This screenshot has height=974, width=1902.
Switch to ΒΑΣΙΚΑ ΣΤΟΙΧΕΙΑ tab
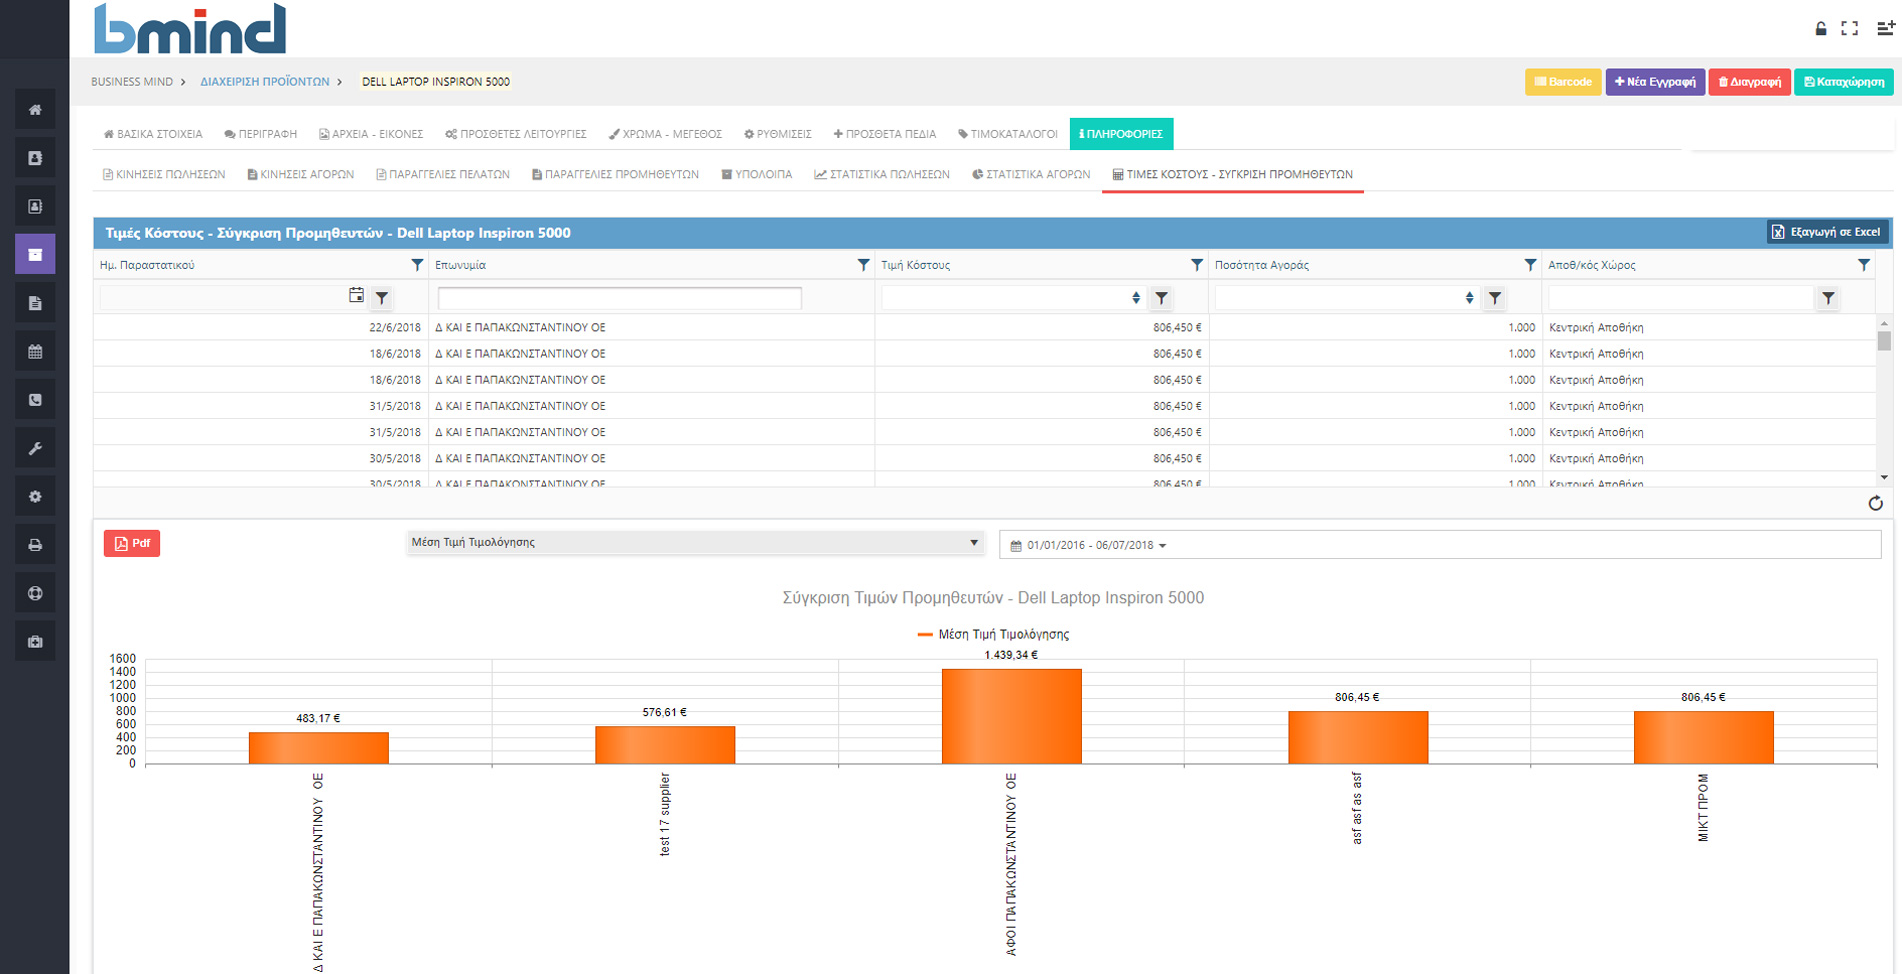pos(153,134)
